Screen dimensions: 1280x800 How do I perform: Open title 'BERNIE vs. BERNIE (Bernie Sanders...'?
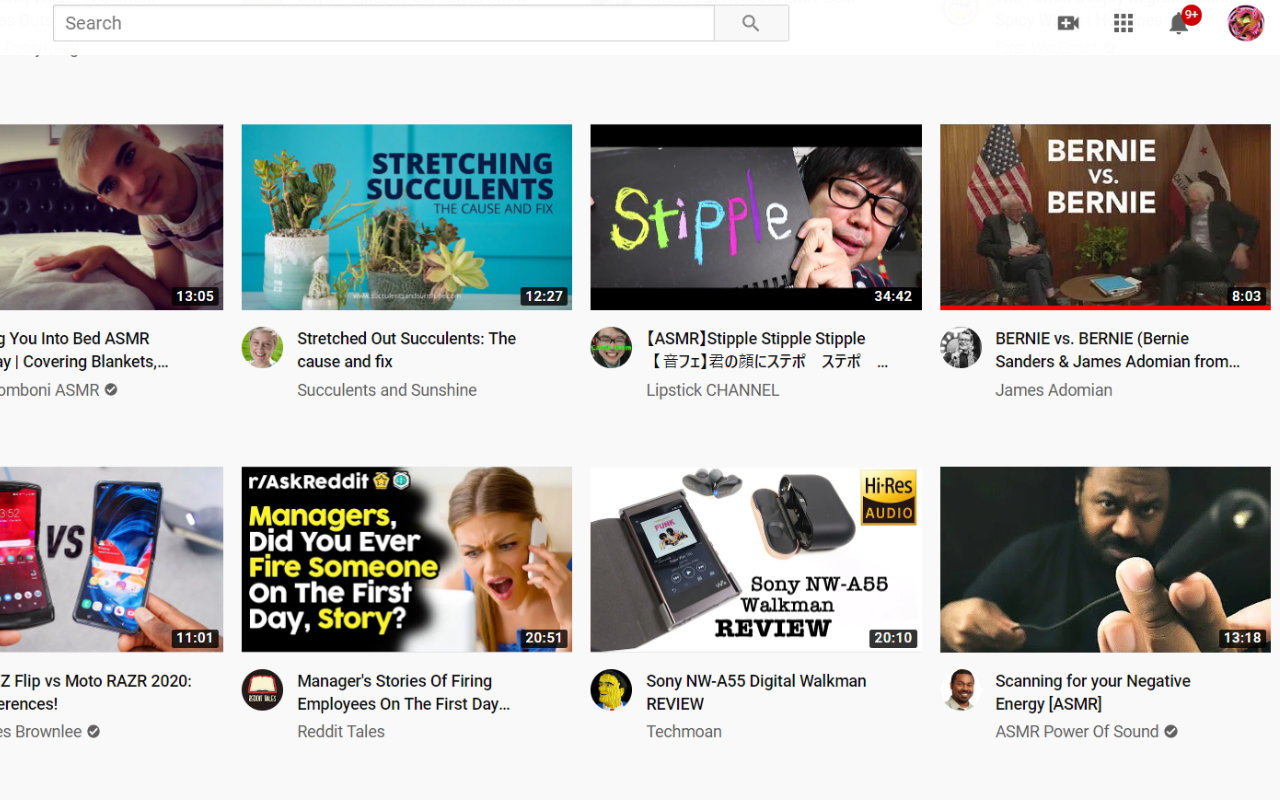tap(1118, 350)
